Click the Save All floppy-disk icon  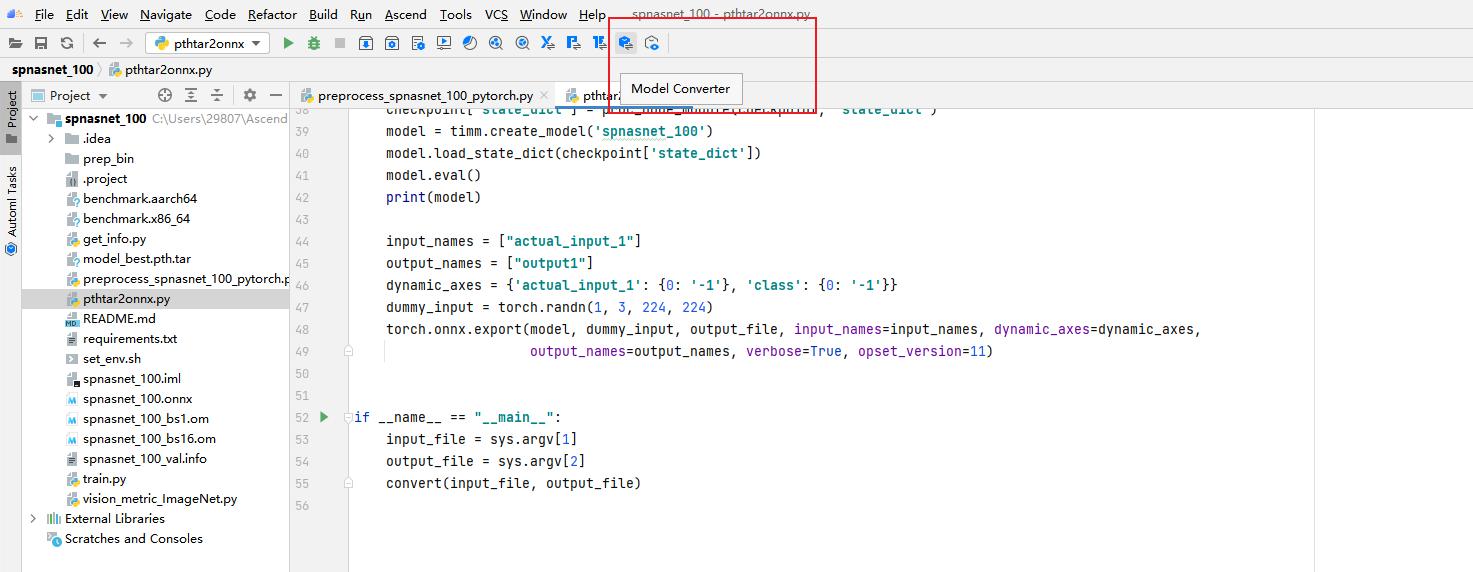pos(41,43)
